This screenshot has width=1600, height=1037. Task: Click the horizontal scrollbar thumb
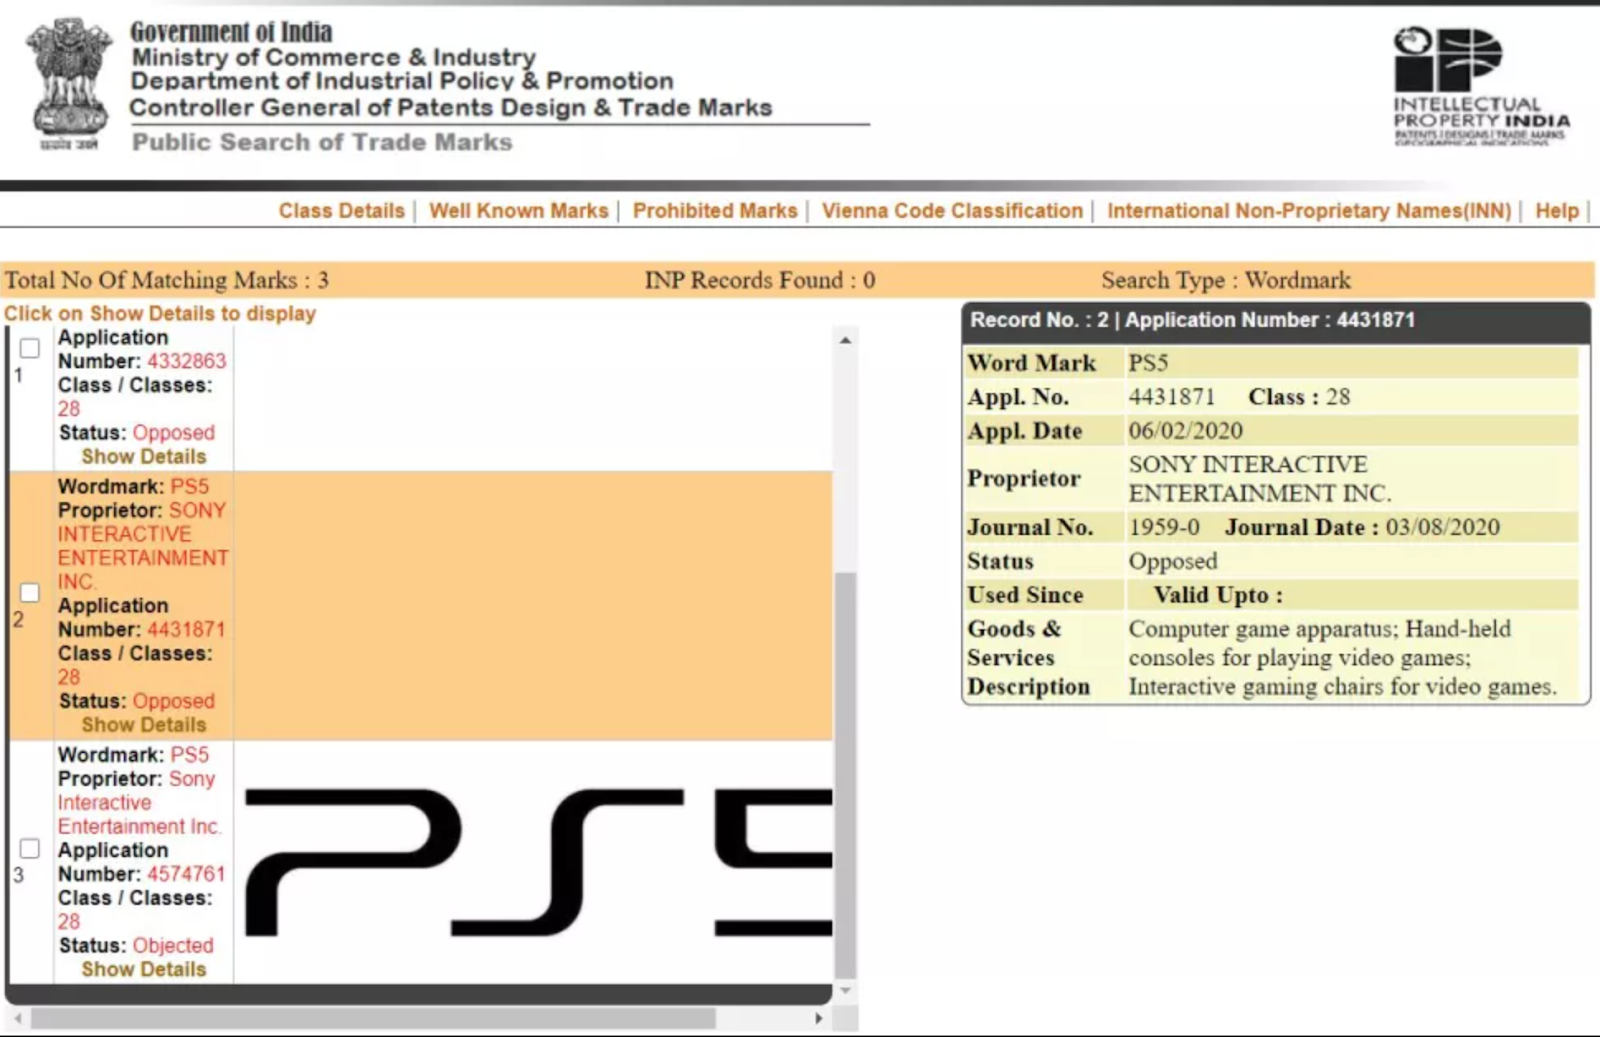pos(373,1018)
